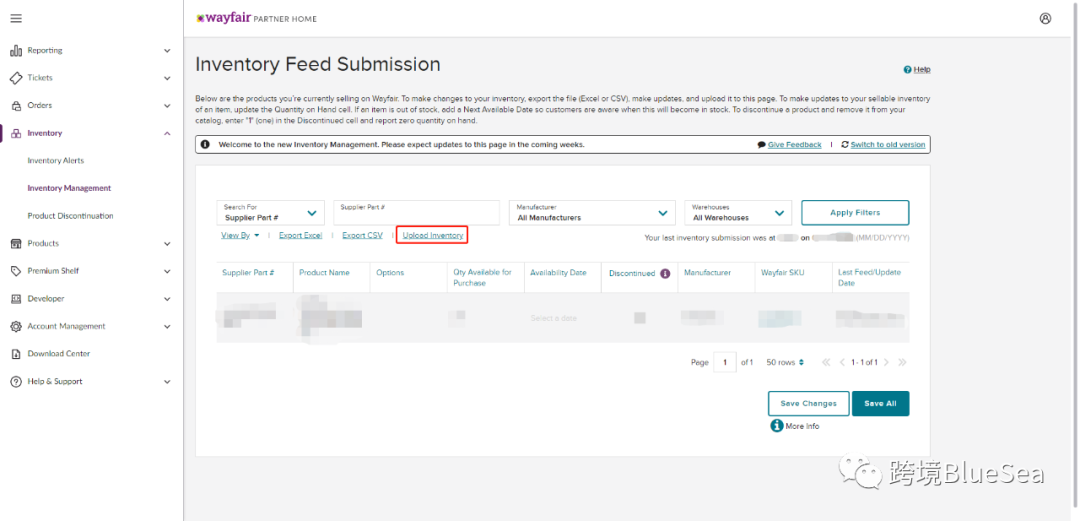Go to next page arrow
1080x521 pixels.
pyautogui.click(x=886, y=362)
